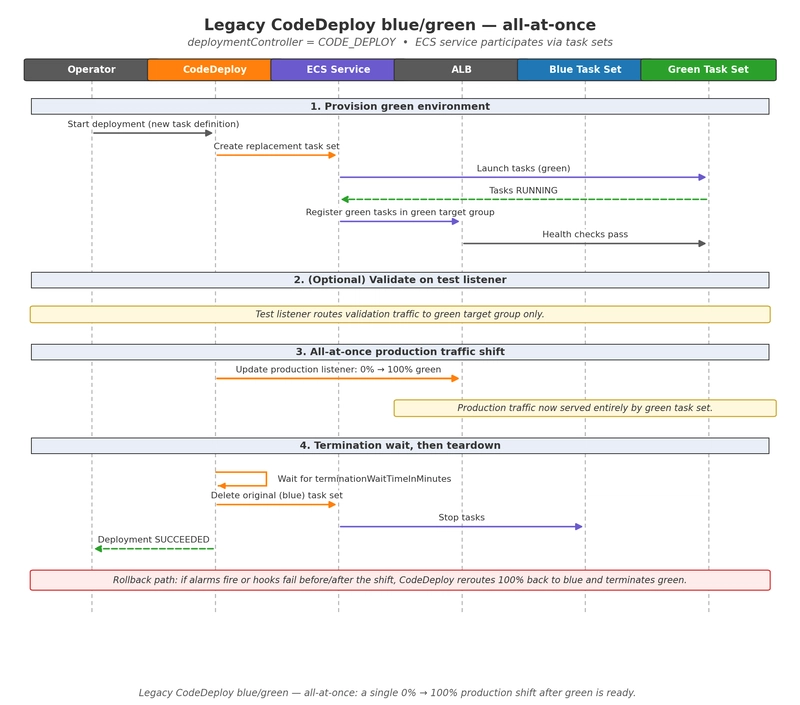Click the 'Health checks pass' label

click(585, 234)
